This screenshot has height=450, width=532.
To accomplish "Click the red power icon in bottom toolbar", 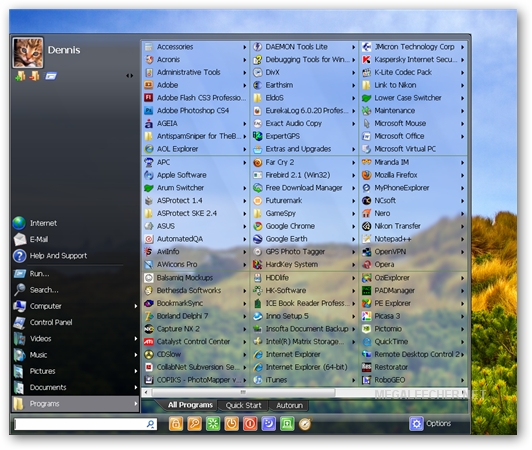I will (250, 424).
